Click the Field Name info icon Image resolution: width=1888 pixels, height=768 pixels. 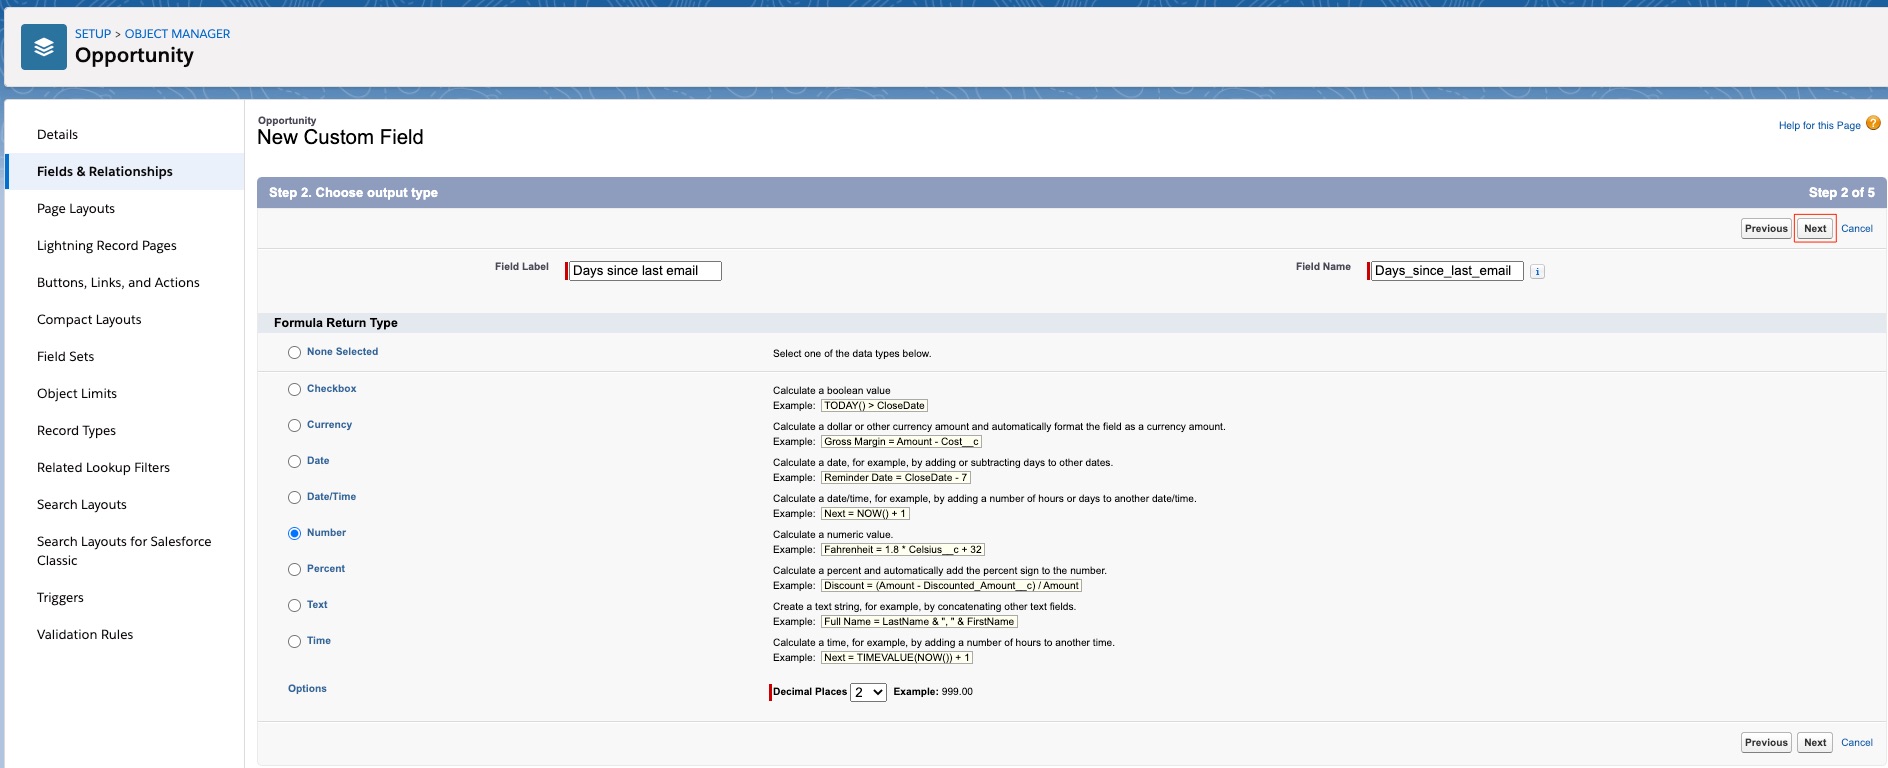point(1537,272)
